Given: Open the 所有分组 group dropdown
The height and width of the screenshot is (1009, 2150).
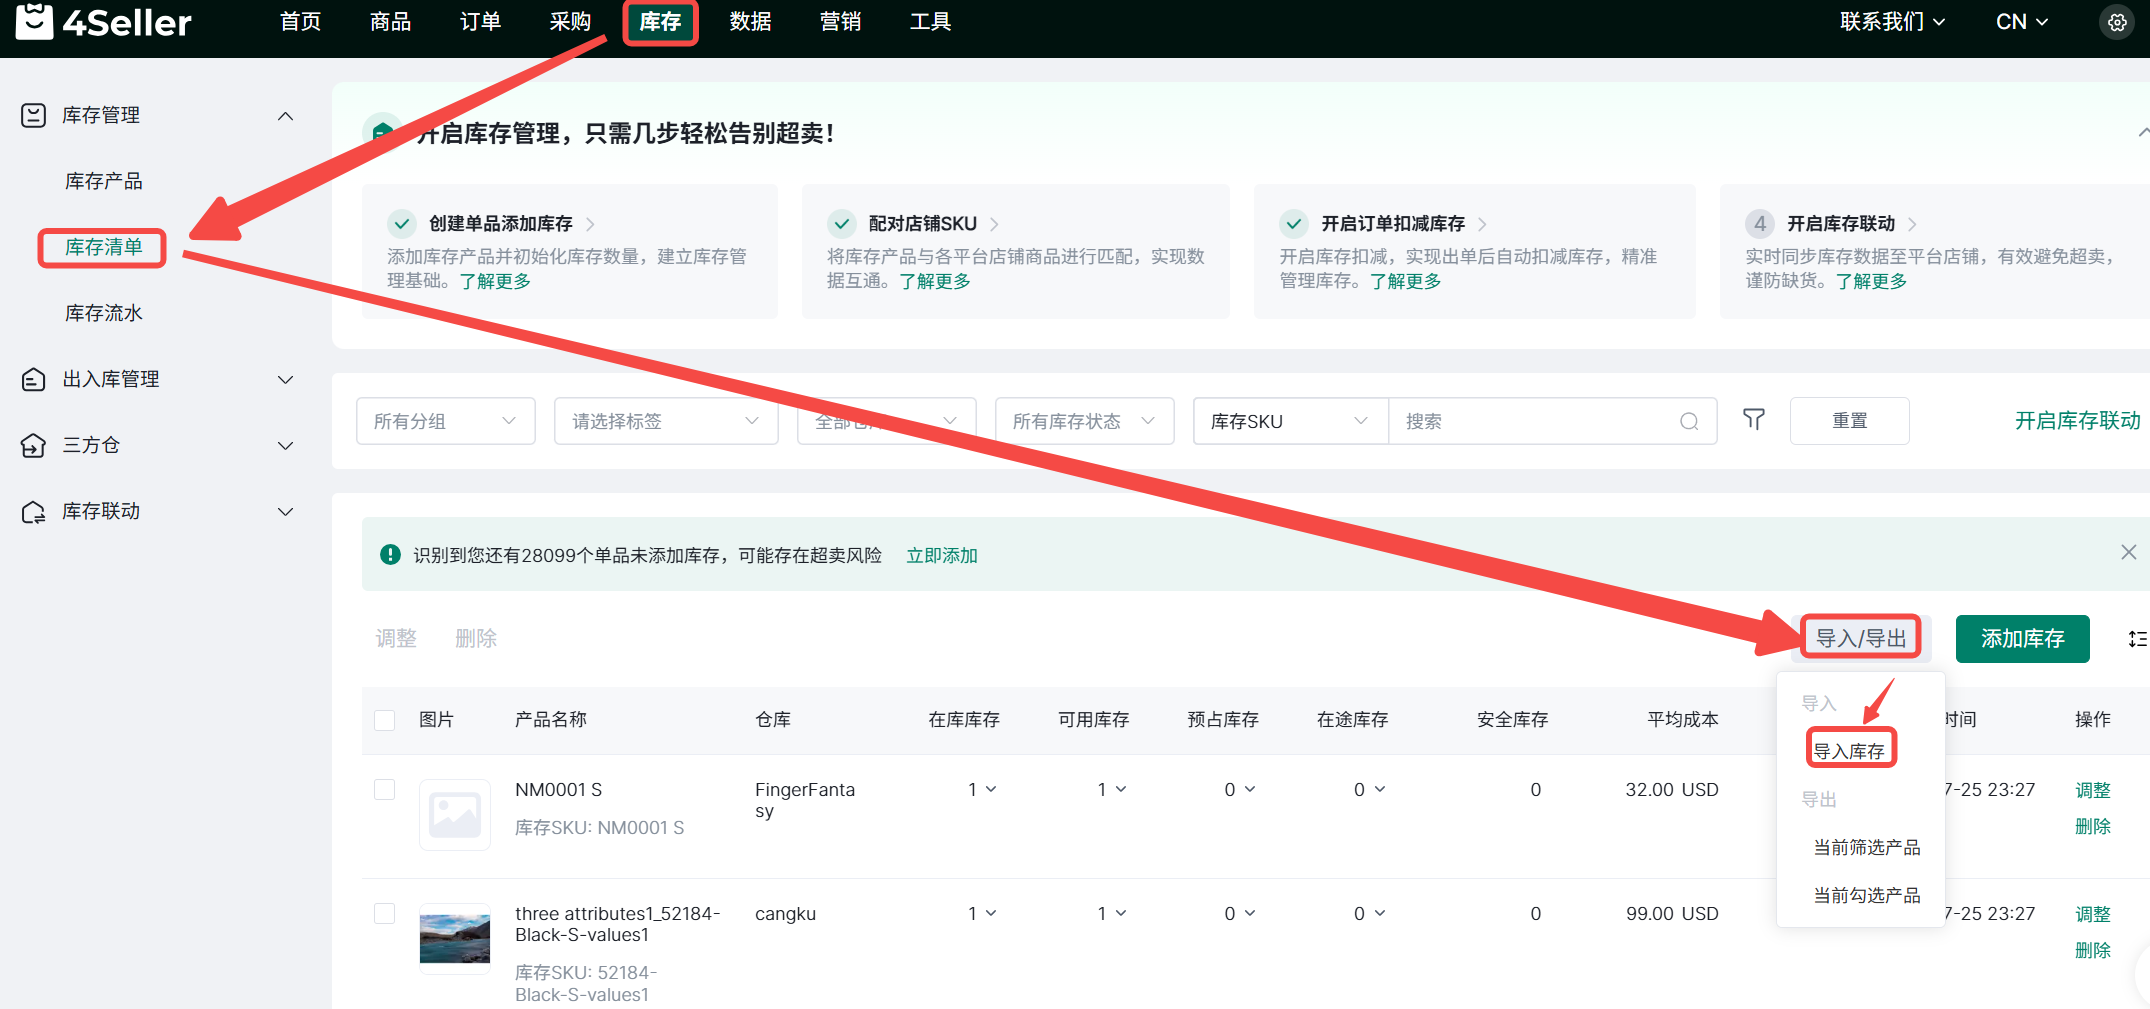Looking at the screenshot, I should click(445, 421).
